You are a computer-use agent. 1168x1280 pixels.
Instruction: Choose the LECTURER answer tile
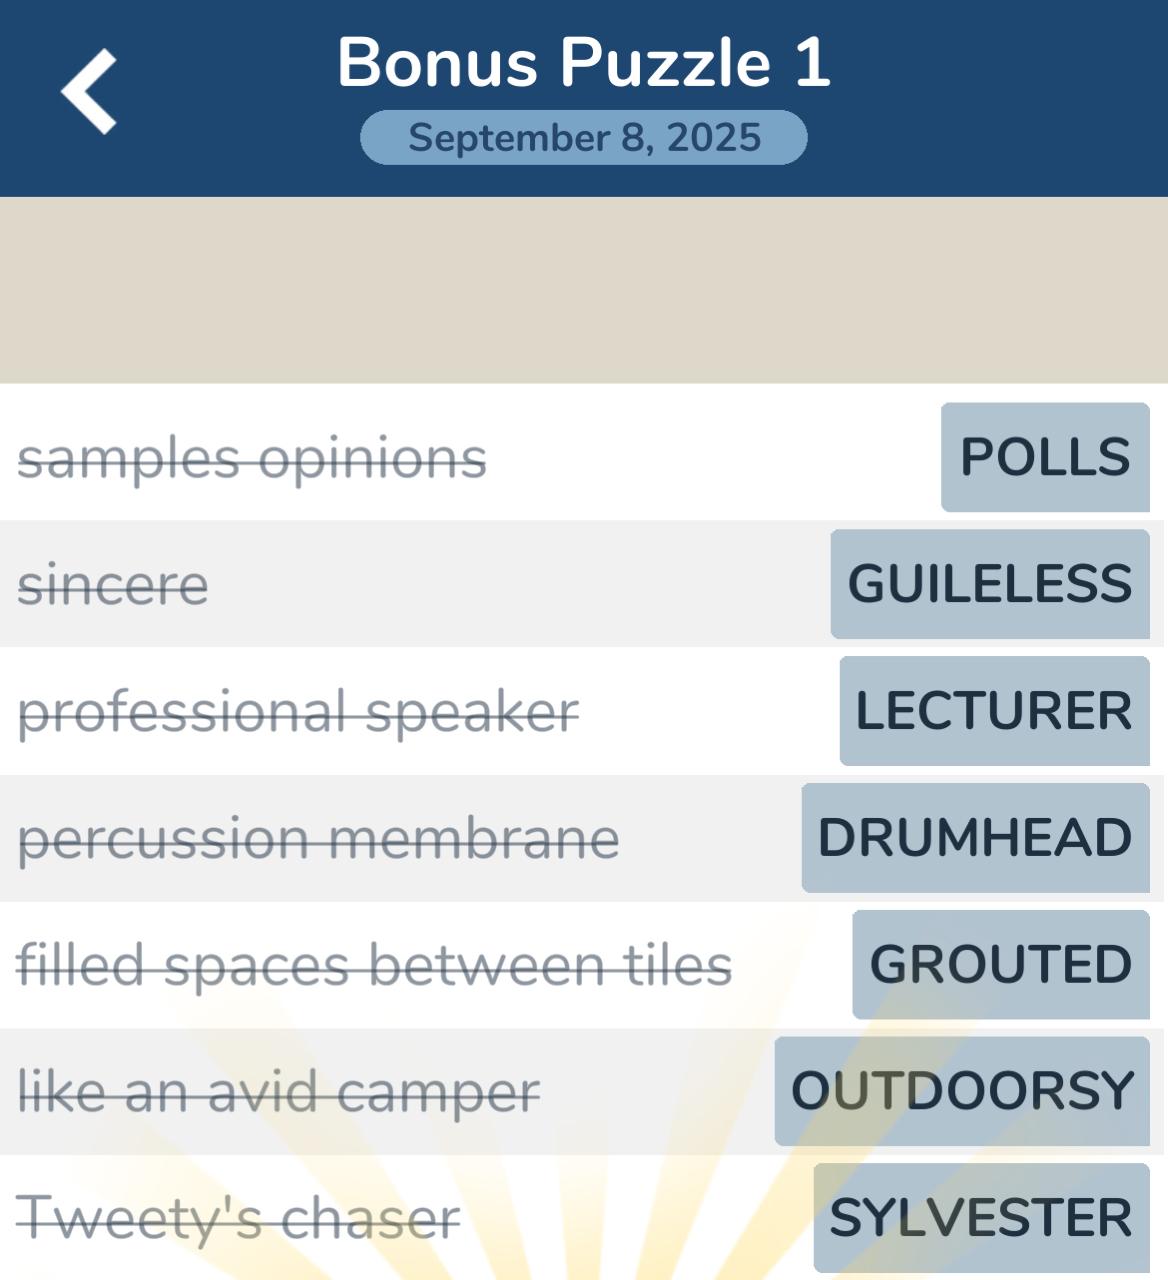pyautogui.click(x=994, y=711)
